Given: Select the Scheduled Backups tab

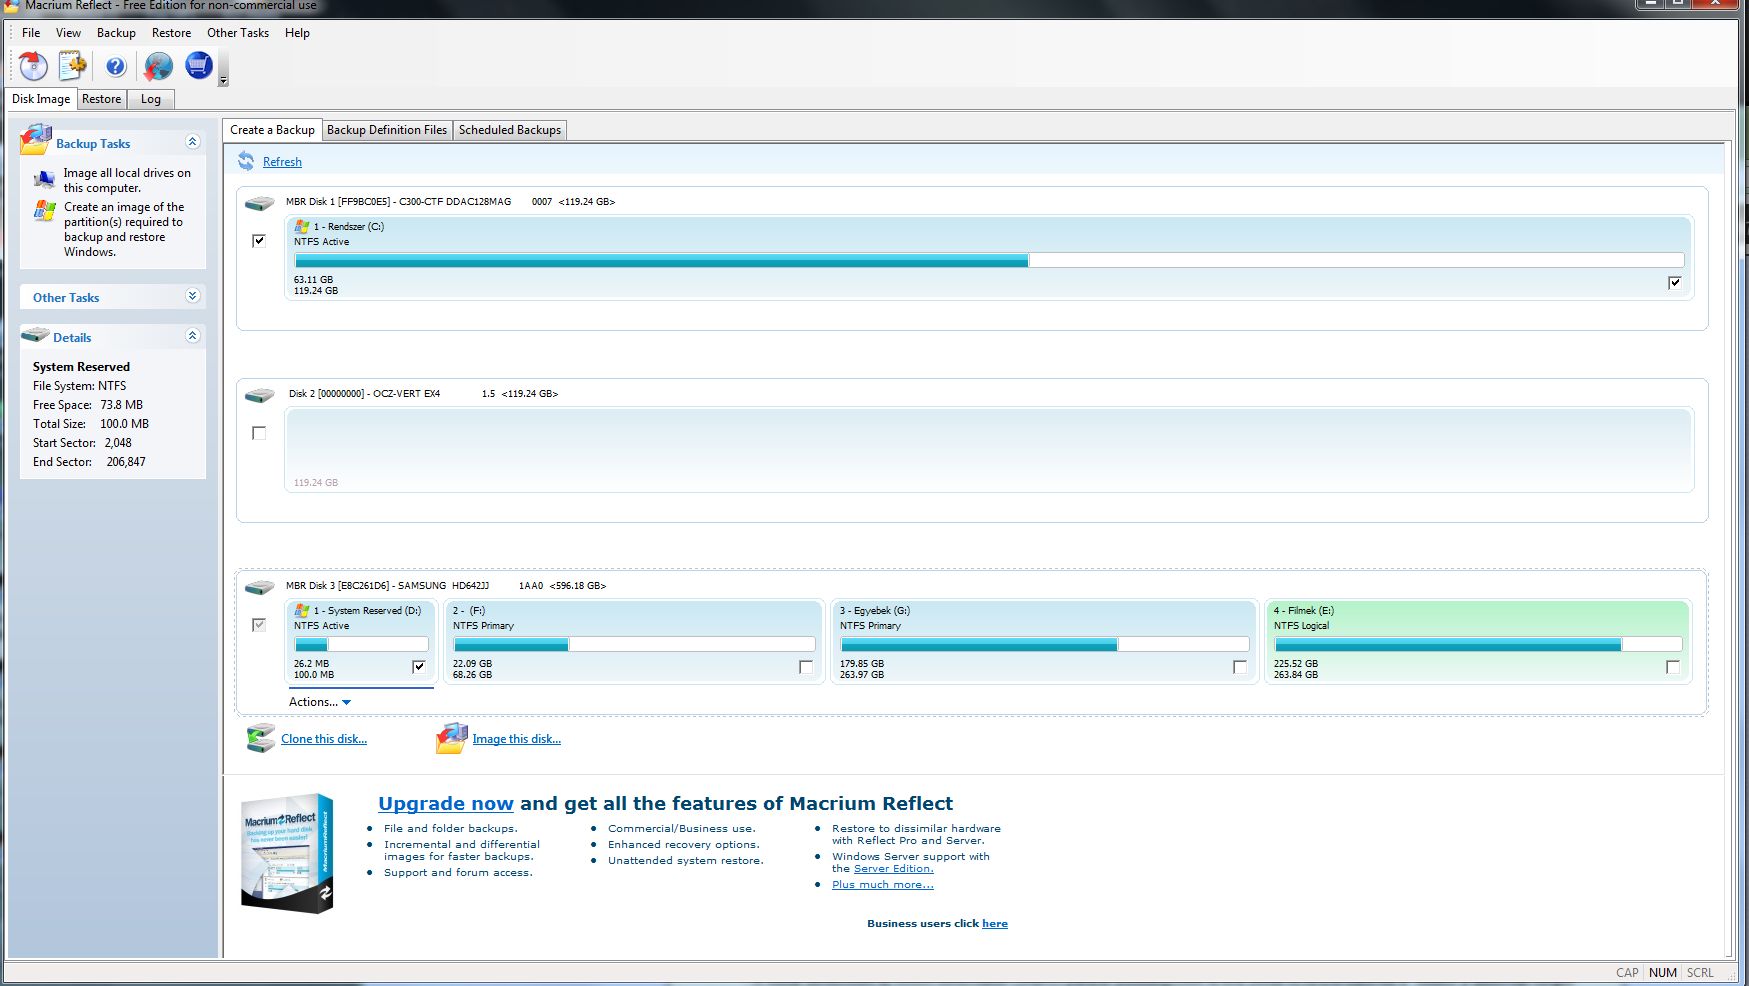Looking at the screenshot, I should [510, 130].
